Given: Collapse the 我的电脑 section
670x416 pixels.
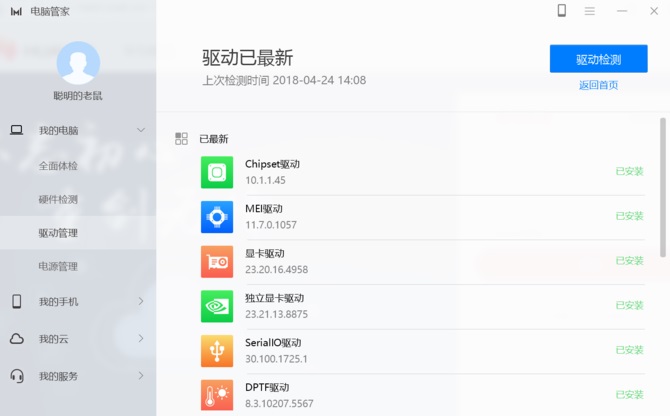Looking at the screenshot, I should tap(141, 130).
